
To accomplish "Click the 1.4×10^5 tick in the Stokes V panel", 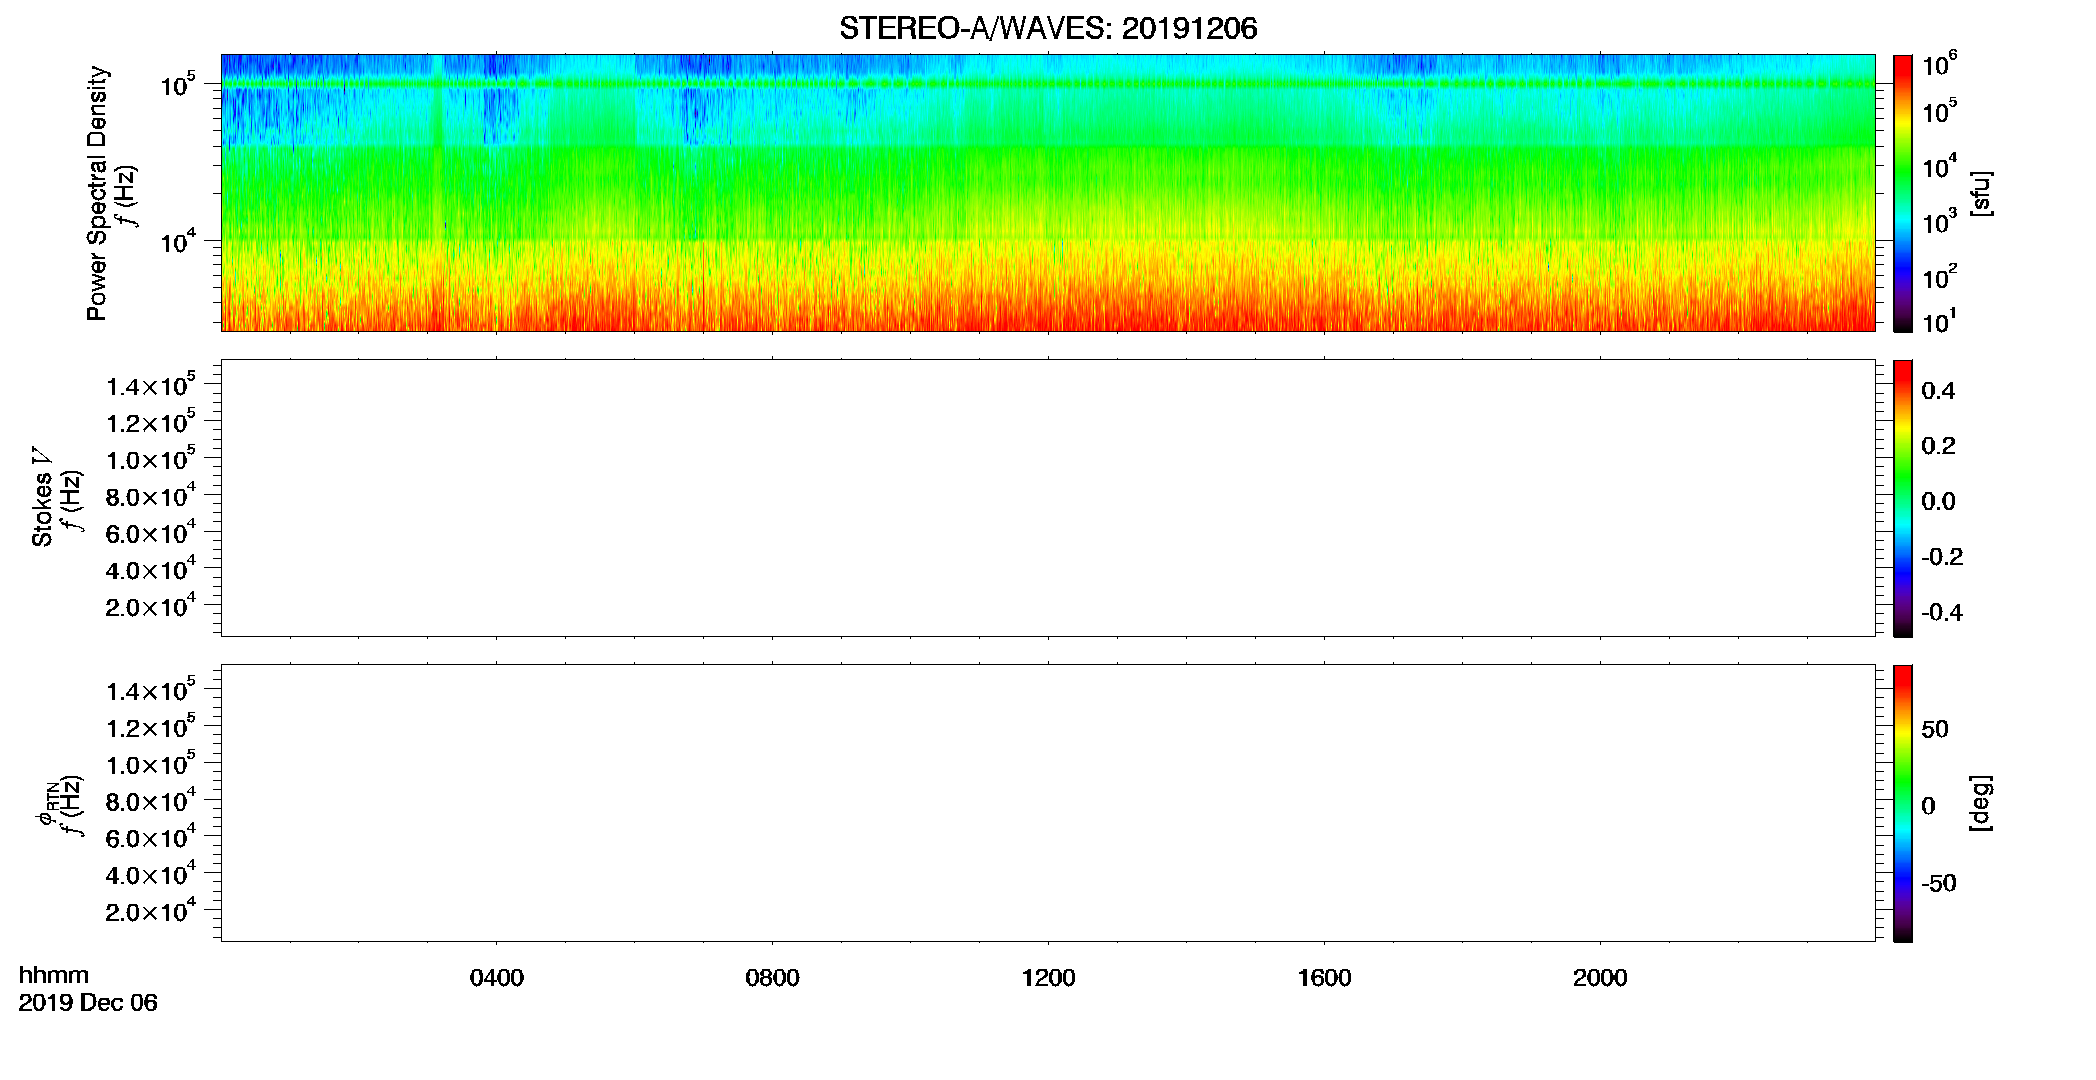I will tap(151, 385).
